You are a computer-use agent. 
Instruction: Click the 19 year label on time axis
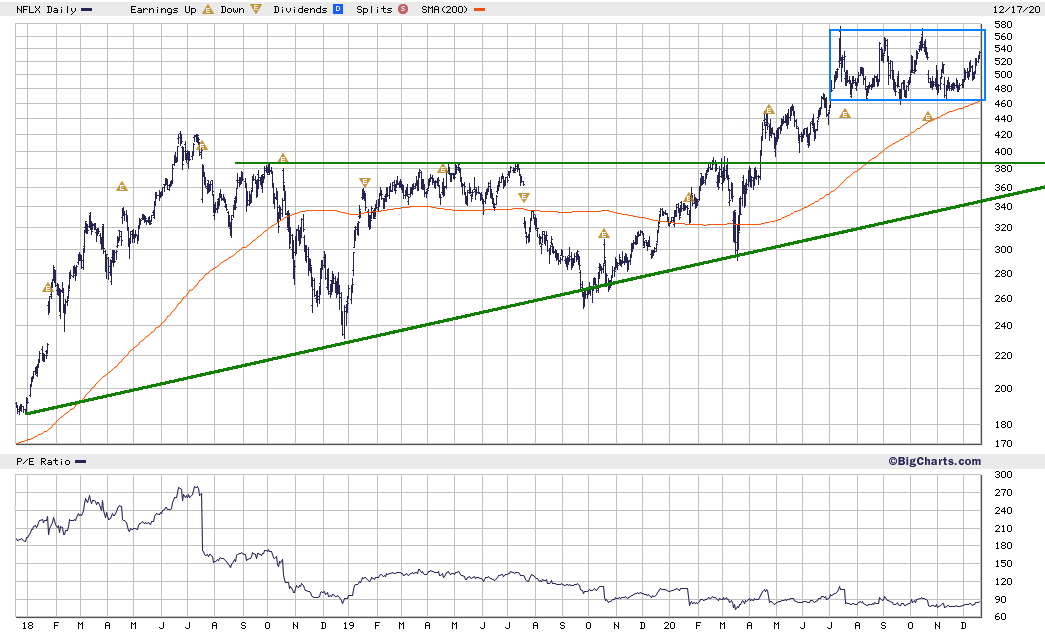[349, 626]
